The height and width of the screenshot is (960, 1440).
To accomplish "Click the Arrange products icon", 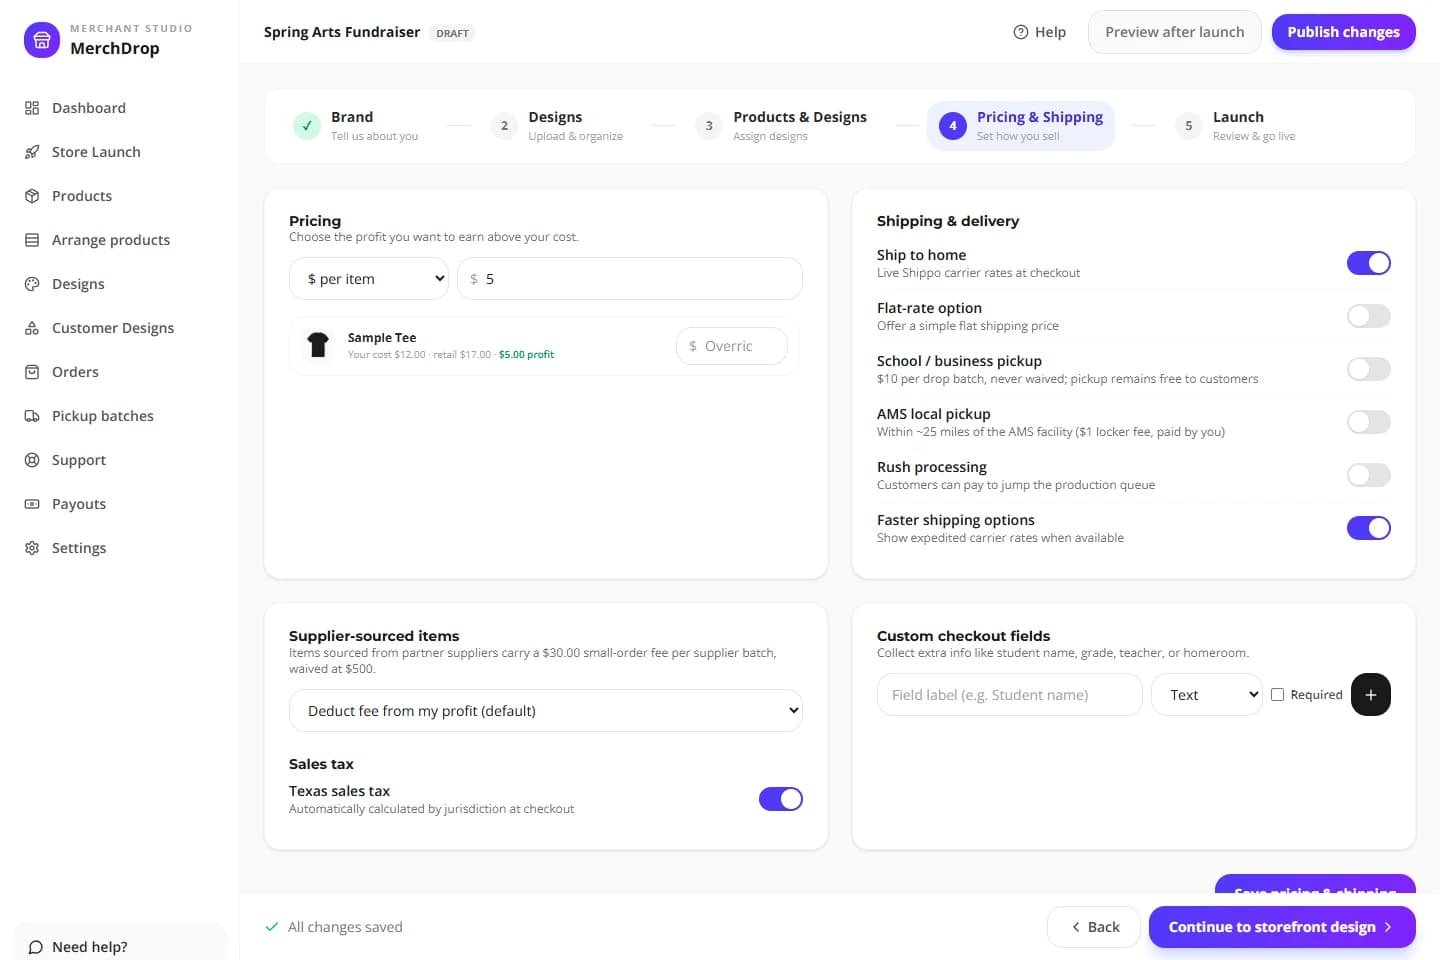I will click(x=32, y=240).
